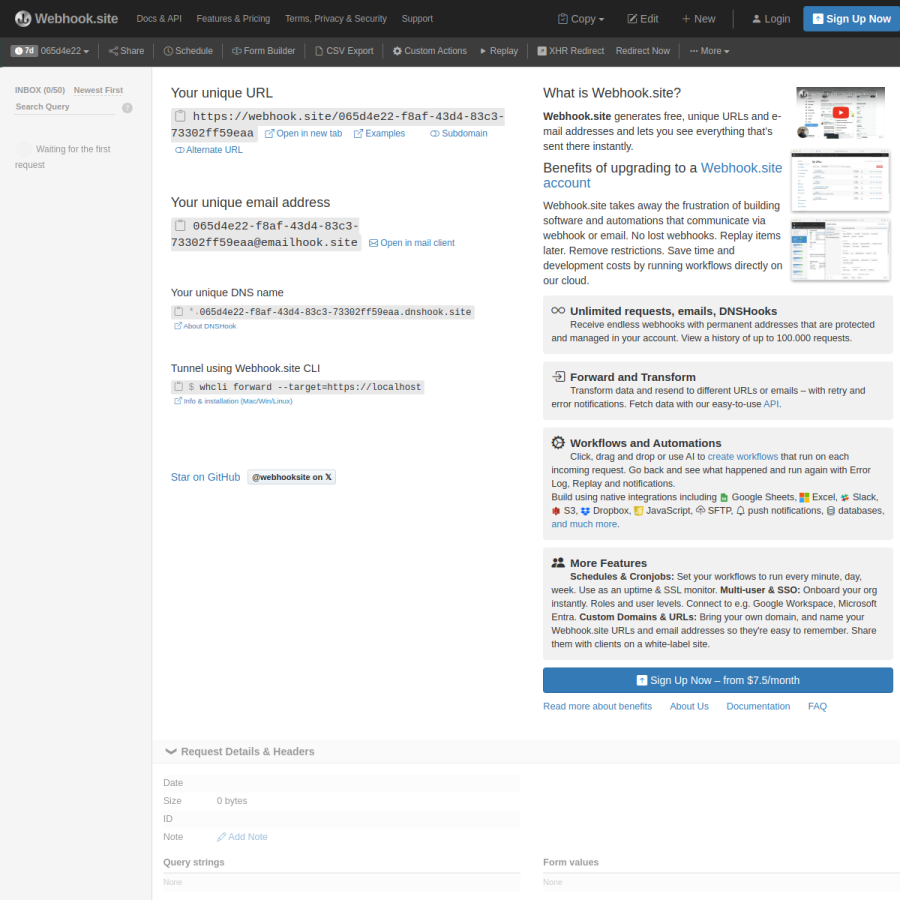Open the Documentation link
The width and height of the screenshot is (900, 900).
[758, 707]
